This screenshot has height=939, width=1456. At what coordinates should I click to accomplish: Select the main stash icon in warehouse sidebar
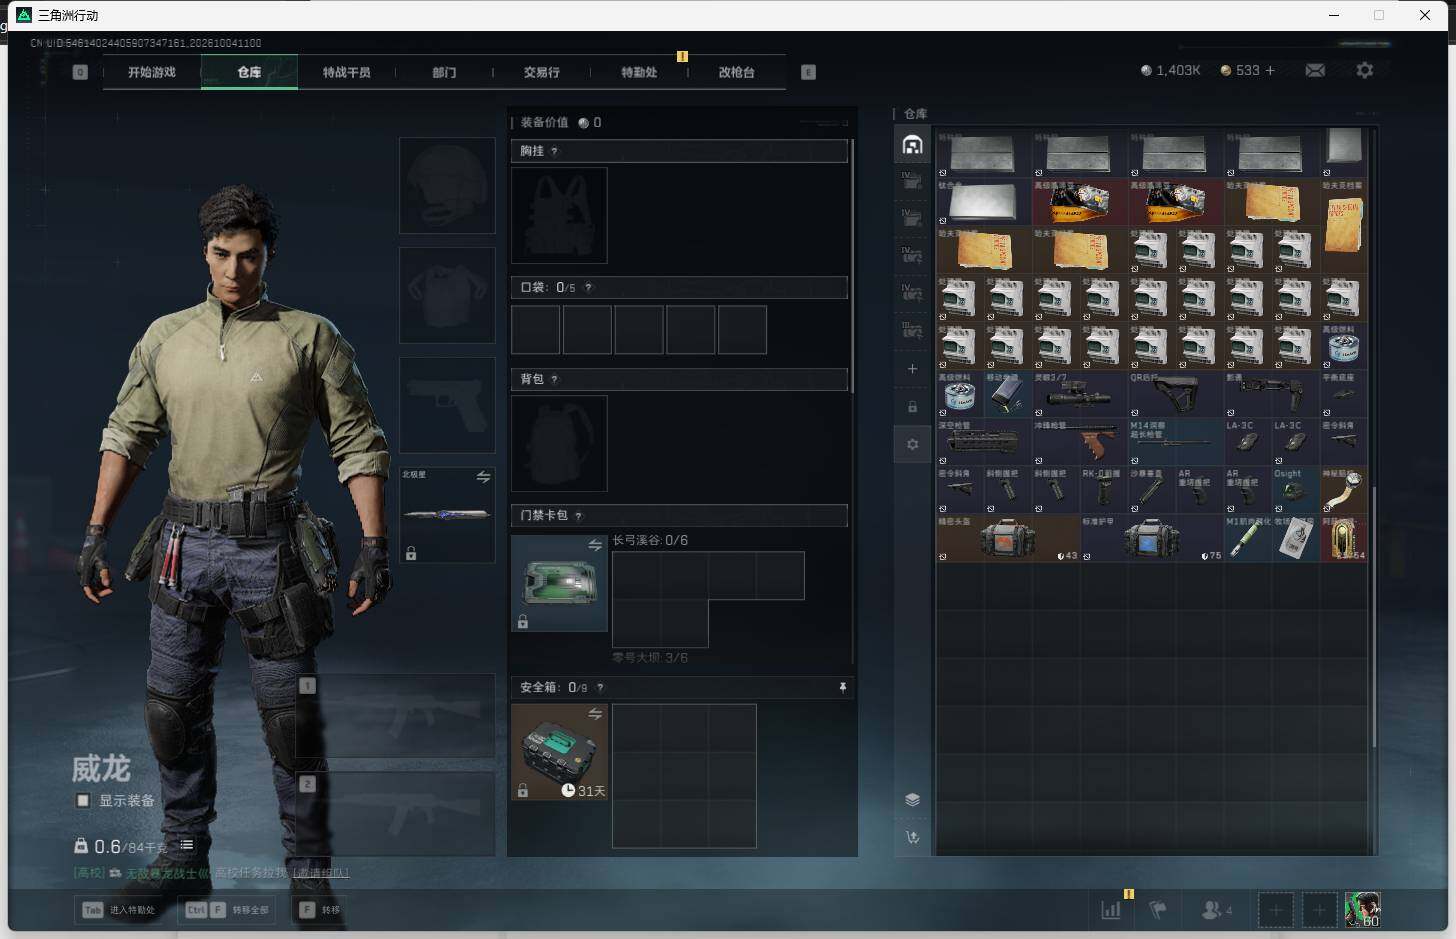point(912,145)
